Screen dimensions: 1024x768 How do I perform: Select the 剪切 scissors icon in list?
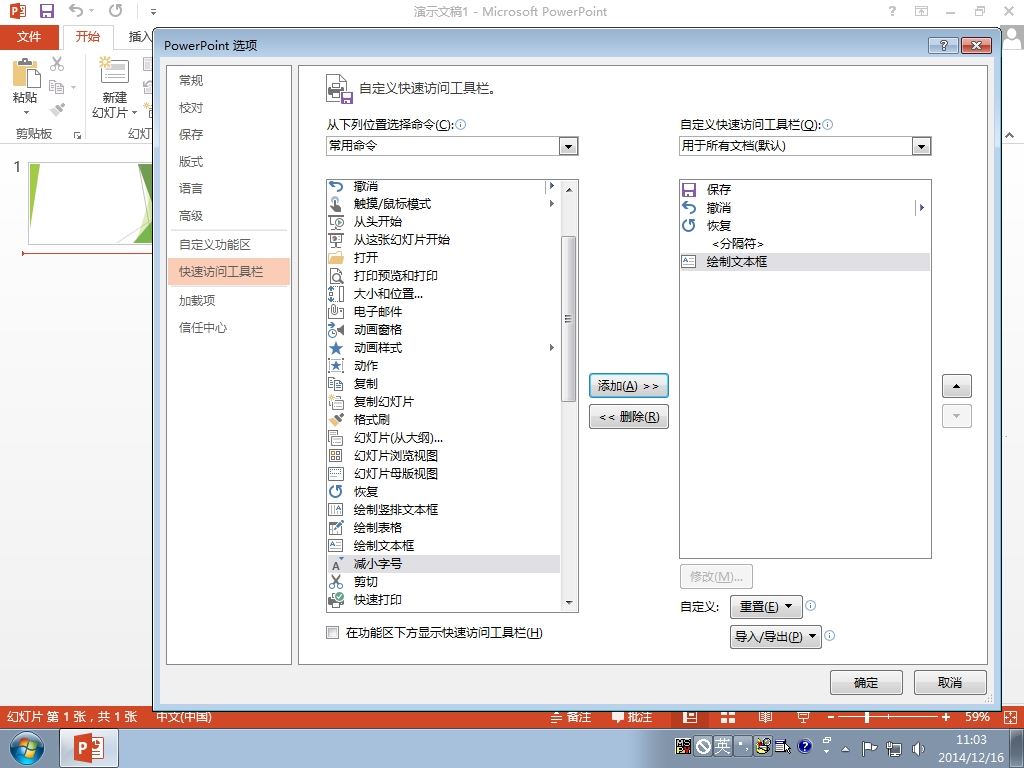336,582
